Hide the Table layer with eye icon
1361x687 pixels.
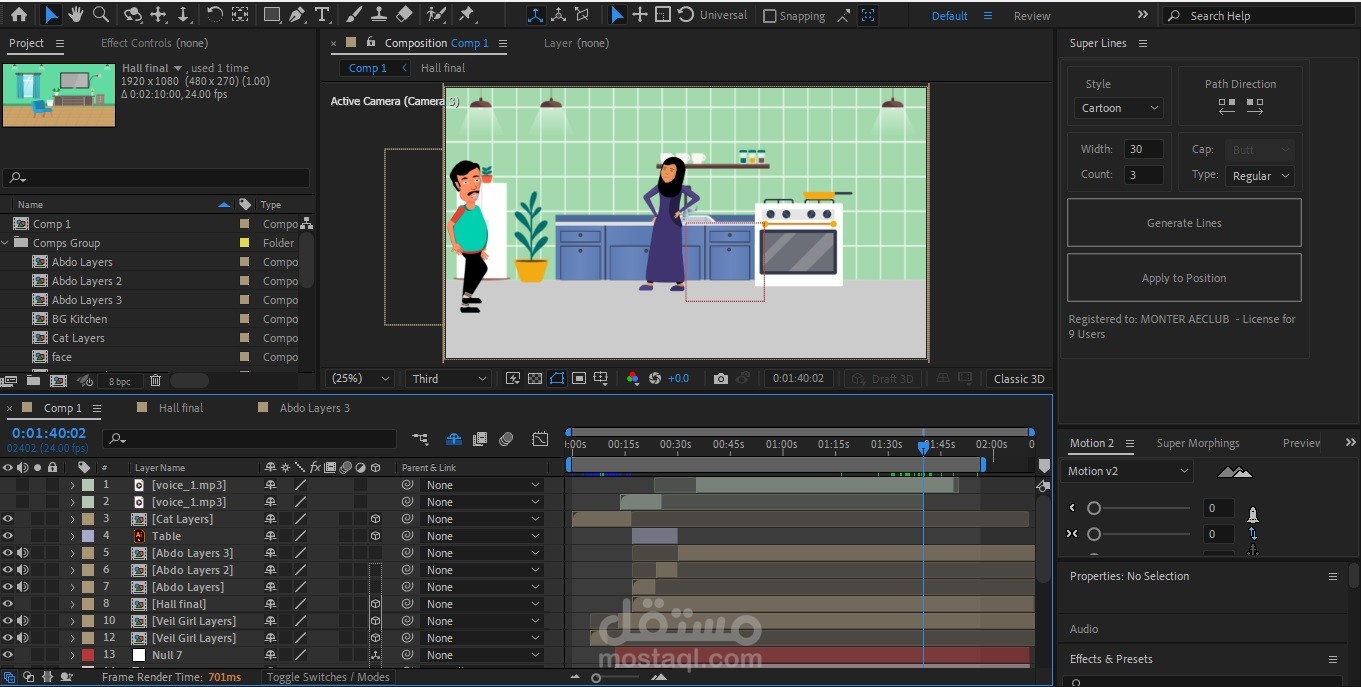(8, 536)
